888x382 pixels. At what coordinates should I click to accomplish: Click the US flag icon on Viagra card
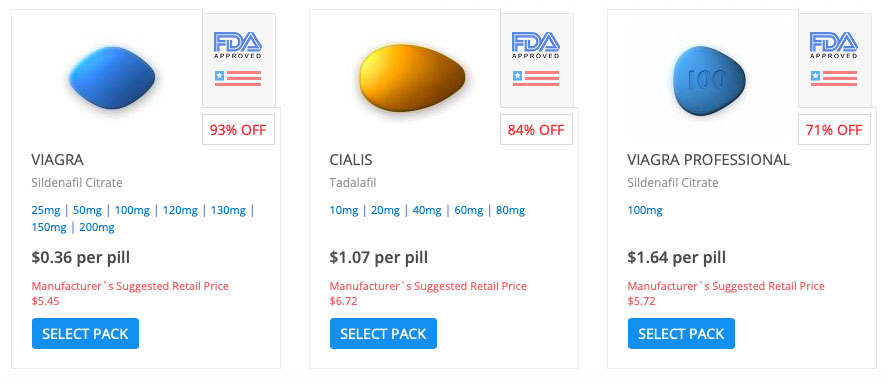point(238,78)
